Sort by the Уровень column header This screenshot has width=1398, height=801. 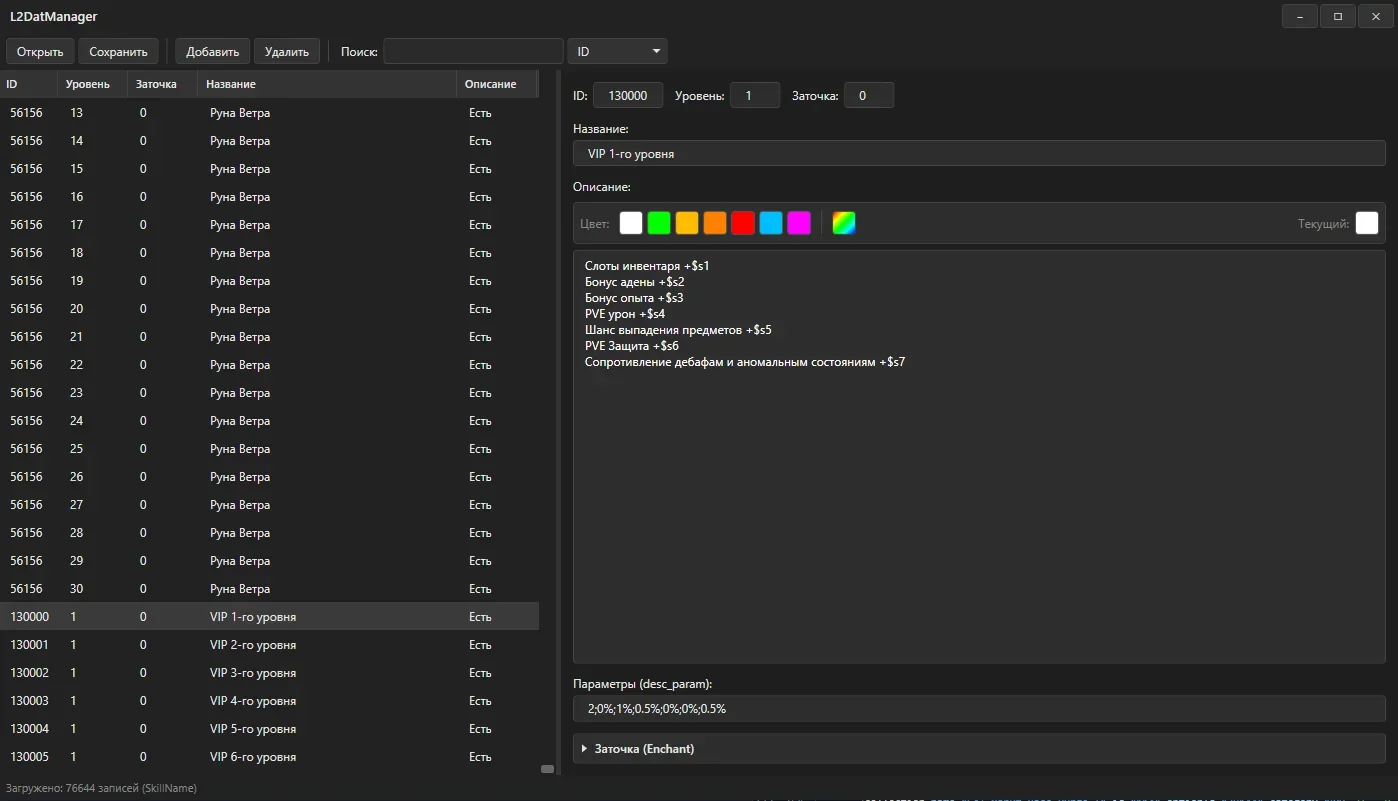pyautogui.click(x=94, y=84)
